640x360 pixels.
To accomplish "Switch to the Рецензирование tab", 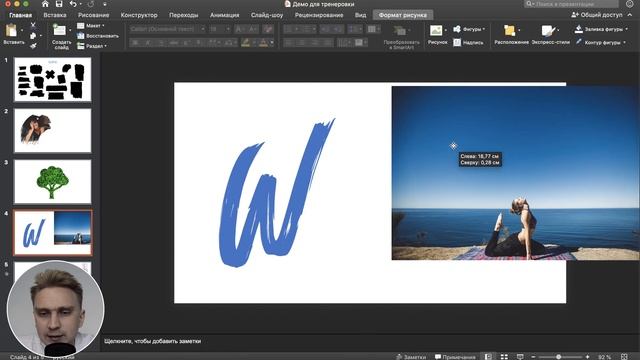I will (319, 15).
